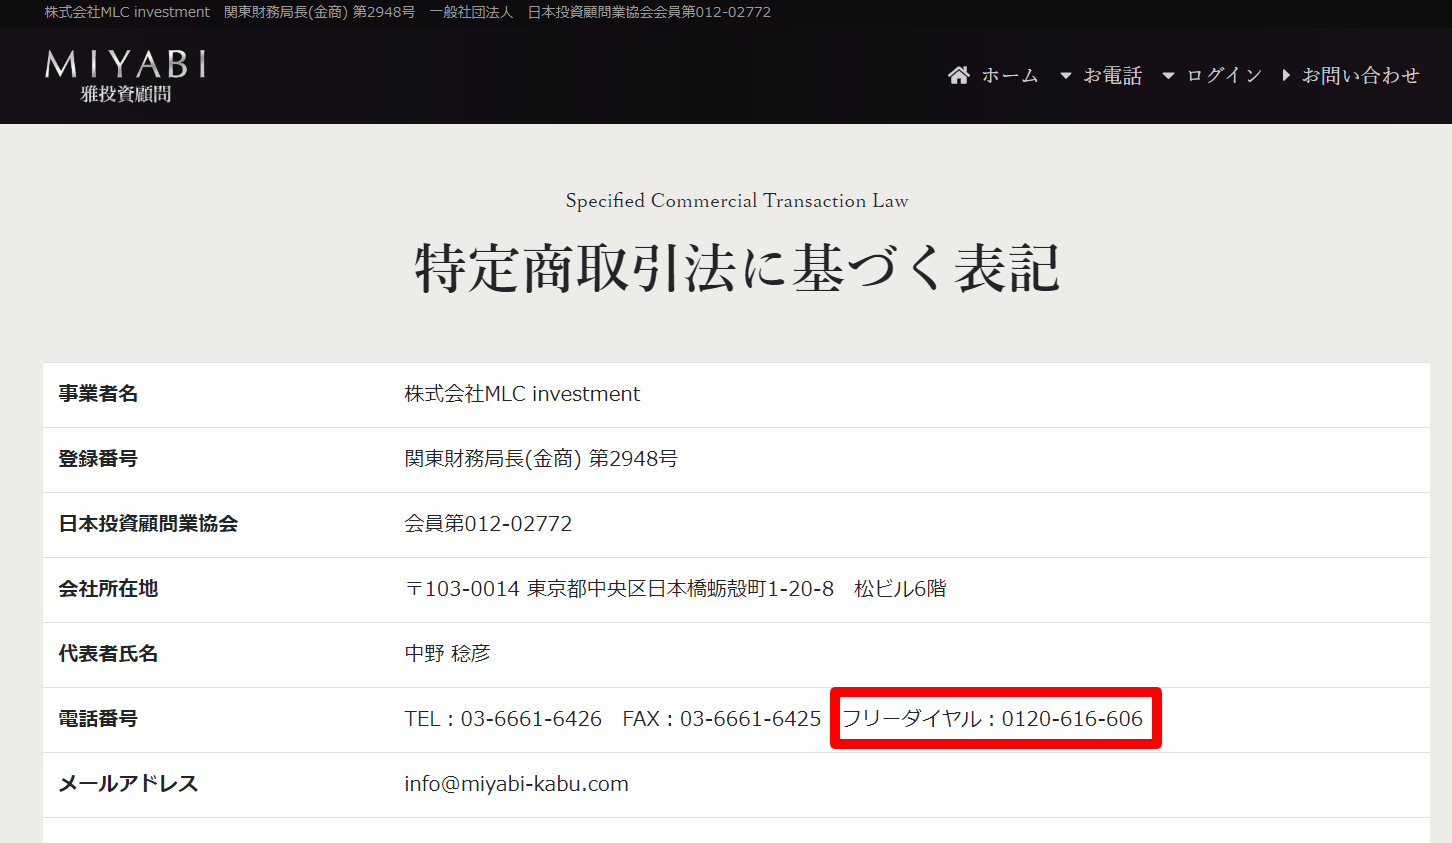1452x843 pixels.
Task: Click the Specified Commercial Transaction Law subtitle
Action: coord(737,200)
